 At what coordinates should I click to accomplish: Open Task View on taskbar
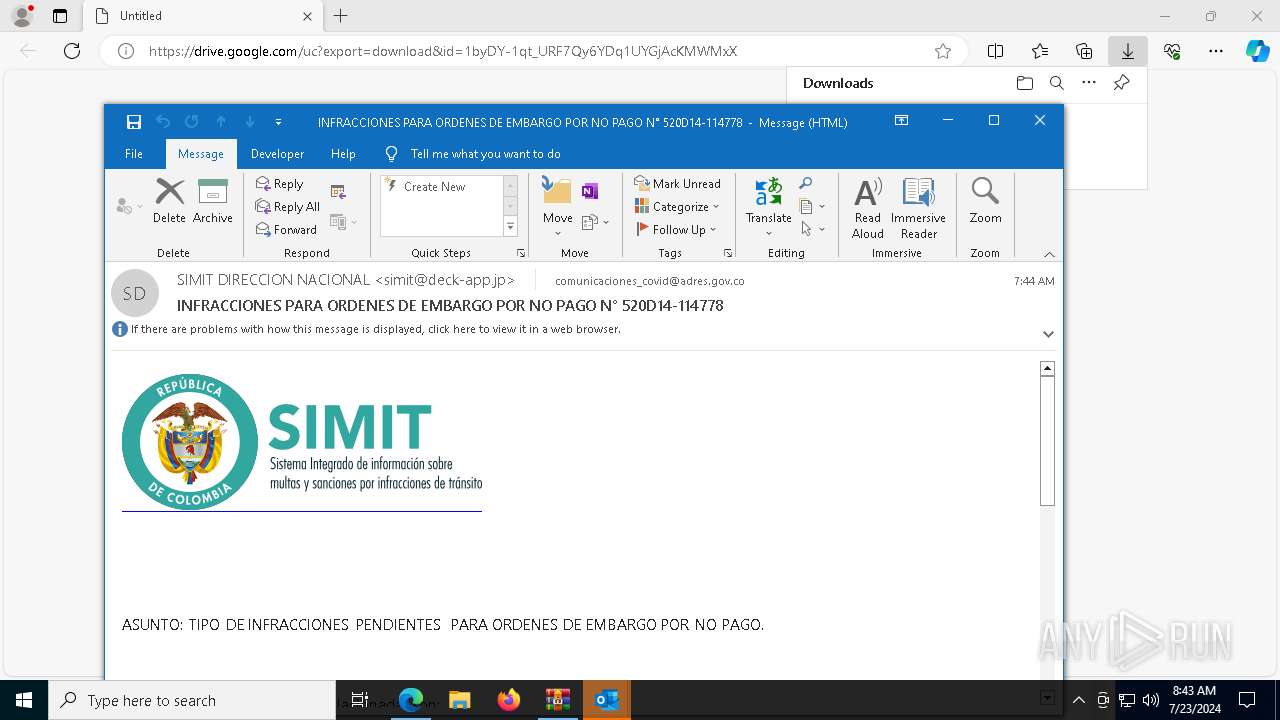pos(361,700)
